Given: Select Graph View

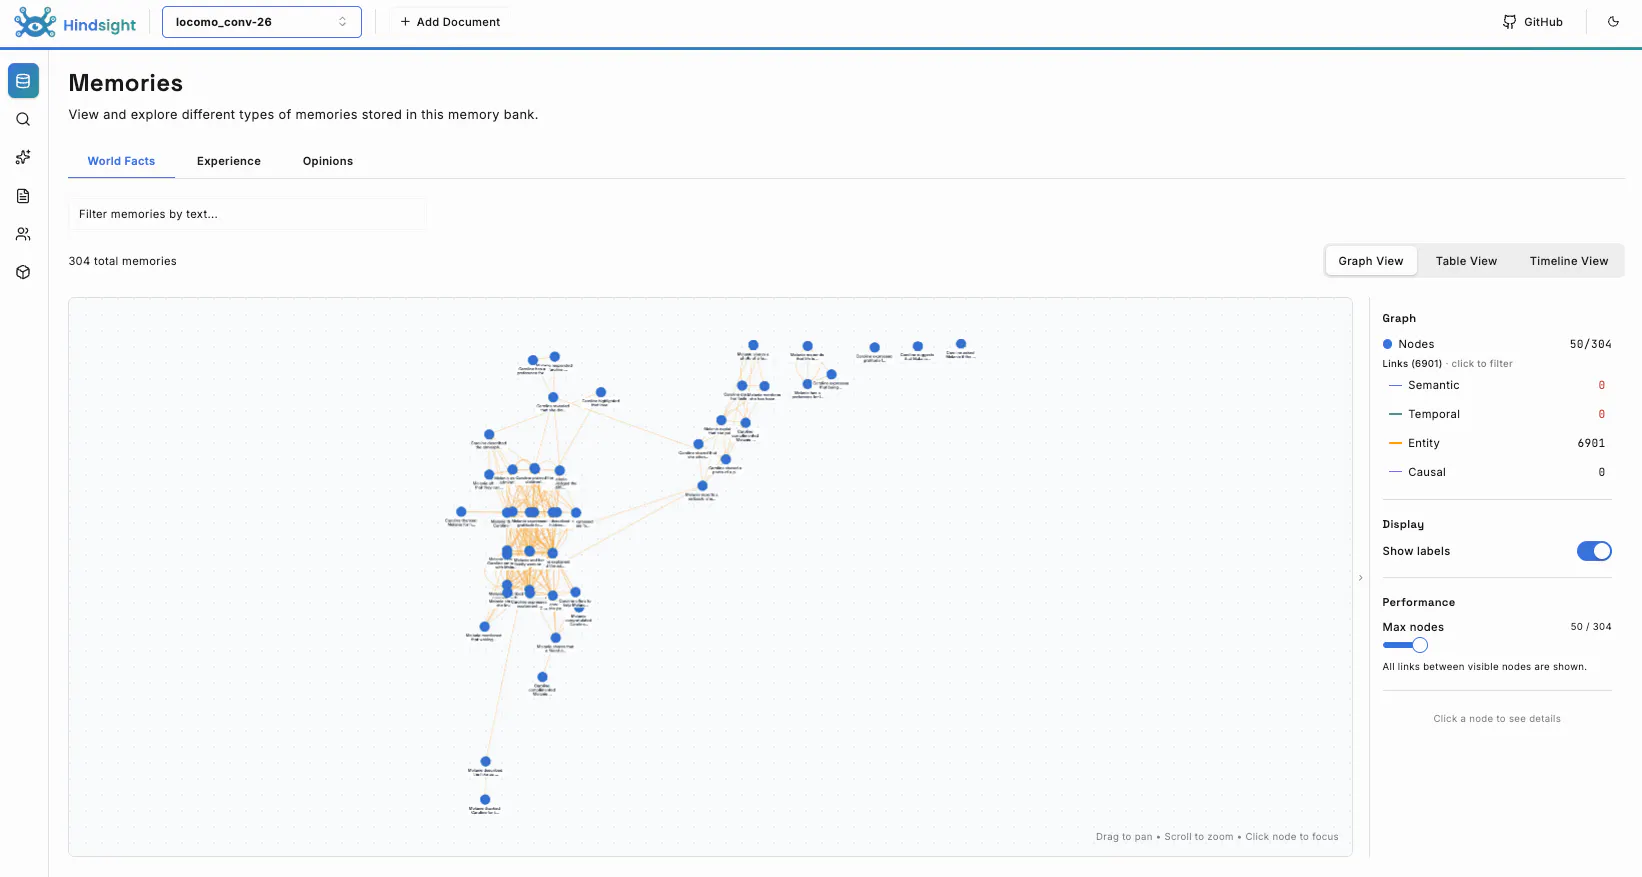Looking at the screenshot, I should (x=1371, y=261).
